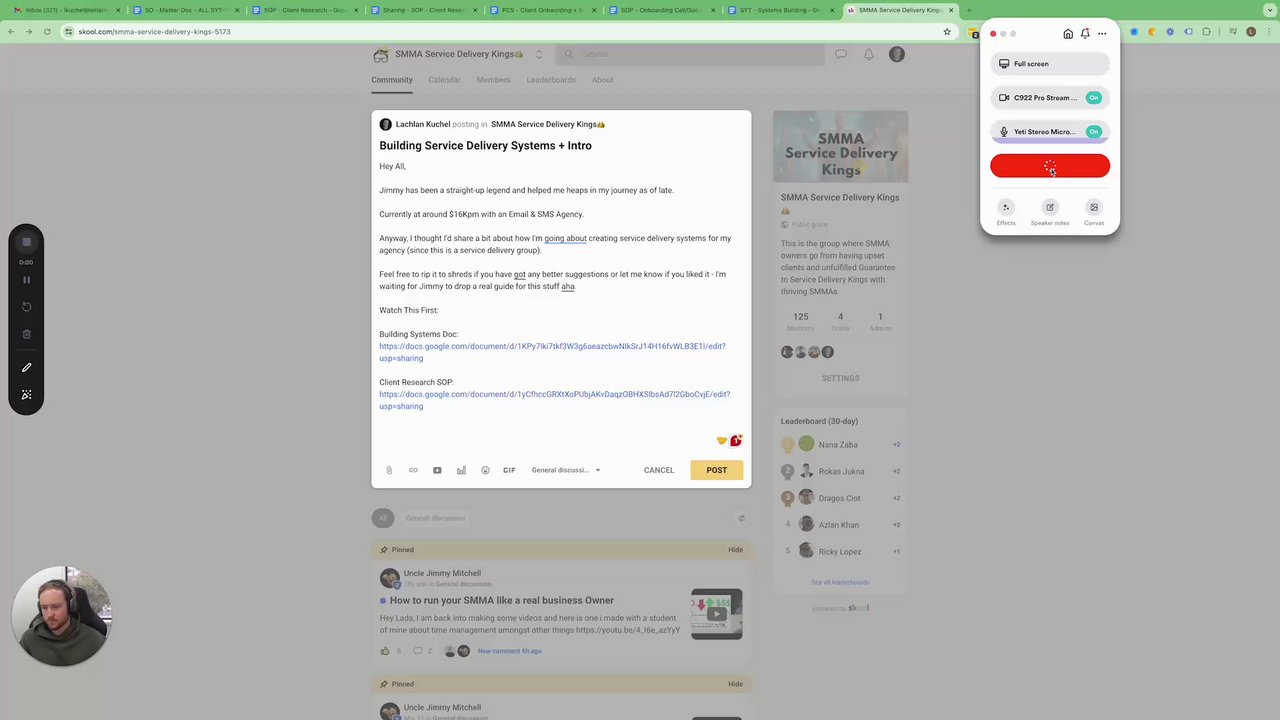Viewport: 1280px width, 720px height.
Task: Stop recording in Loom control bar
Action: click(x=26, y=242)
